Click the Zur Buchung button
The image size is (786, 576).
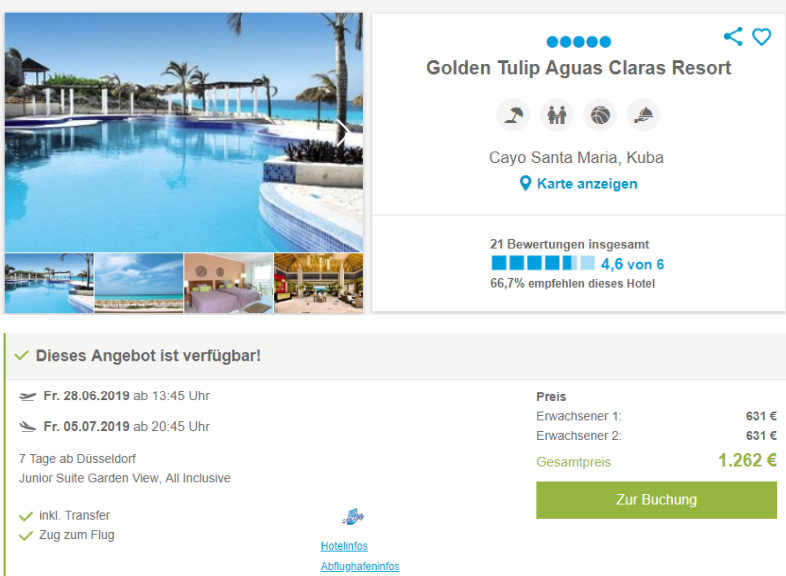pos(656,500)
